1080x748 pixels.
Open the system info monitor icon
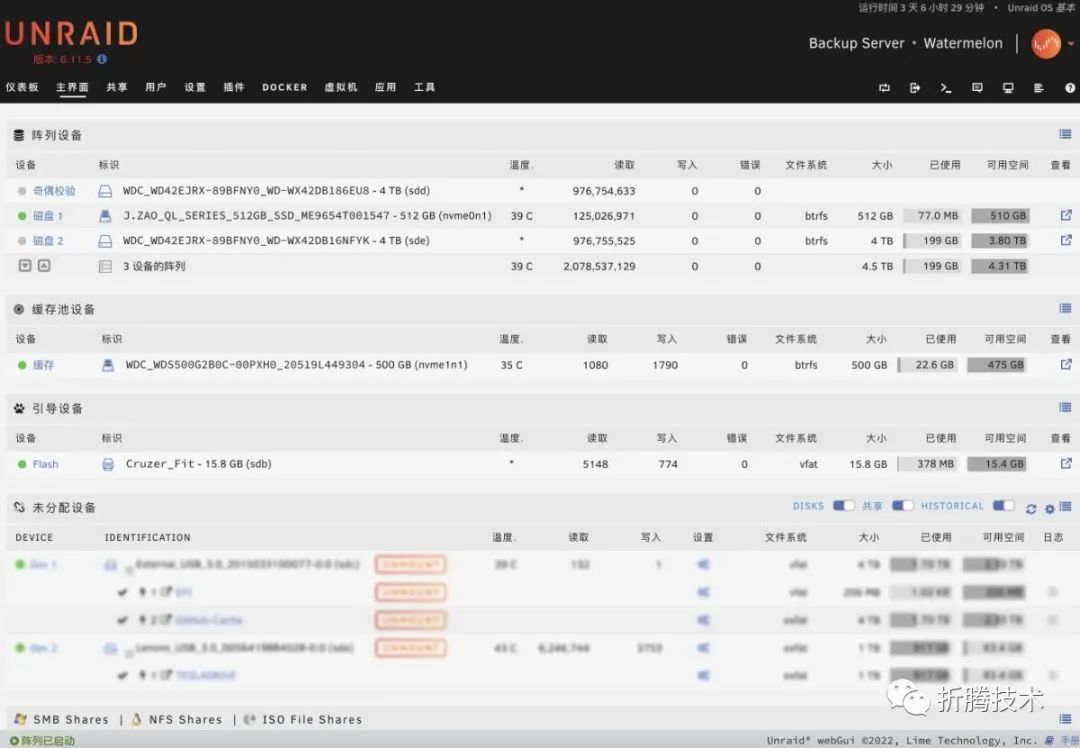coord(1008,87)
